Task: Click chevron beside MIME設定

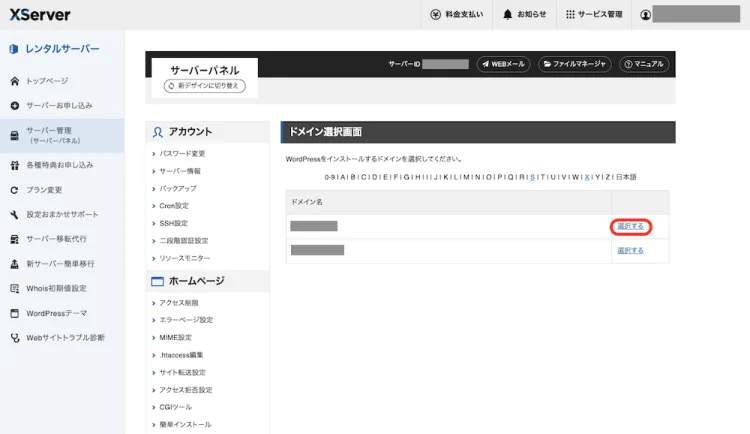Action: click(154, 338)
